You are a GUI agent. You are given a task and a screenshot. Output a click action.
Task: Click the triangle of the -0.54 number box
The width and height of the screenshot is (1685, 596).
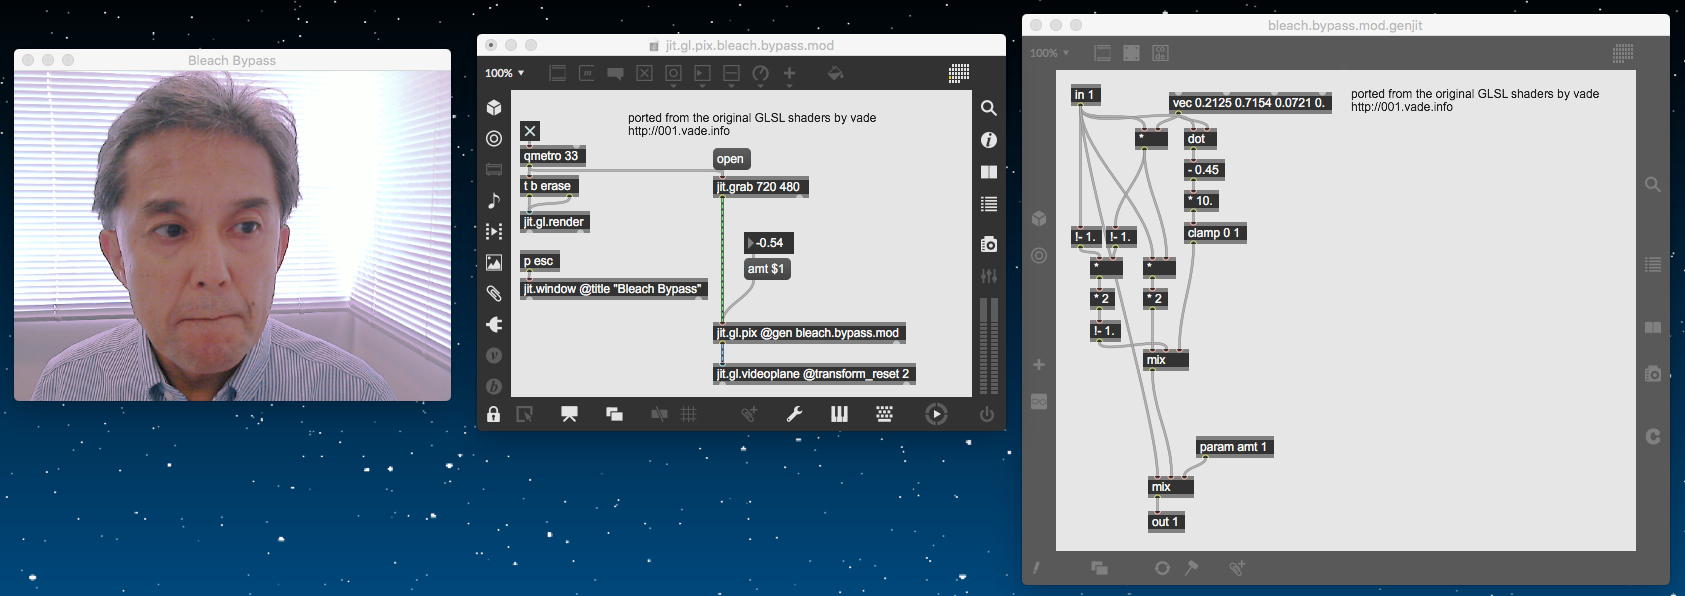click(751, 243)
